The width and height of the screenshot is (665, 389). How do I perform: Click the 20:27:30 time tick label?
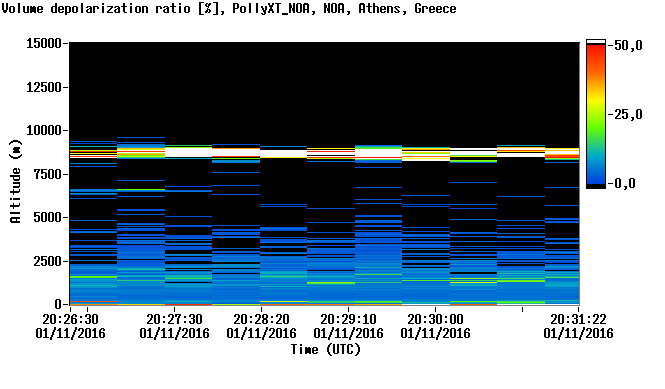click(174, 326)
